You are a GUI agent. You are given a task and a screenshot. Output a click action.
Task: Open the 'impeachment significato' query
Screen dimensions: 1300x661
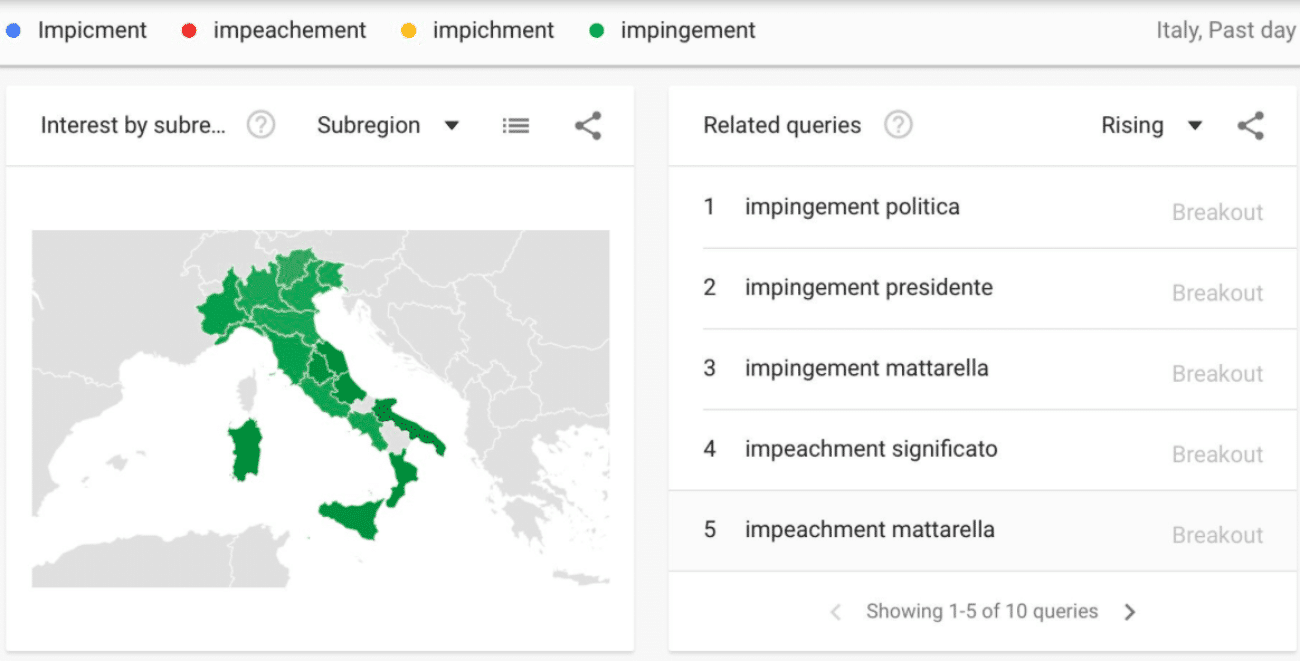[x=871, y=449]
